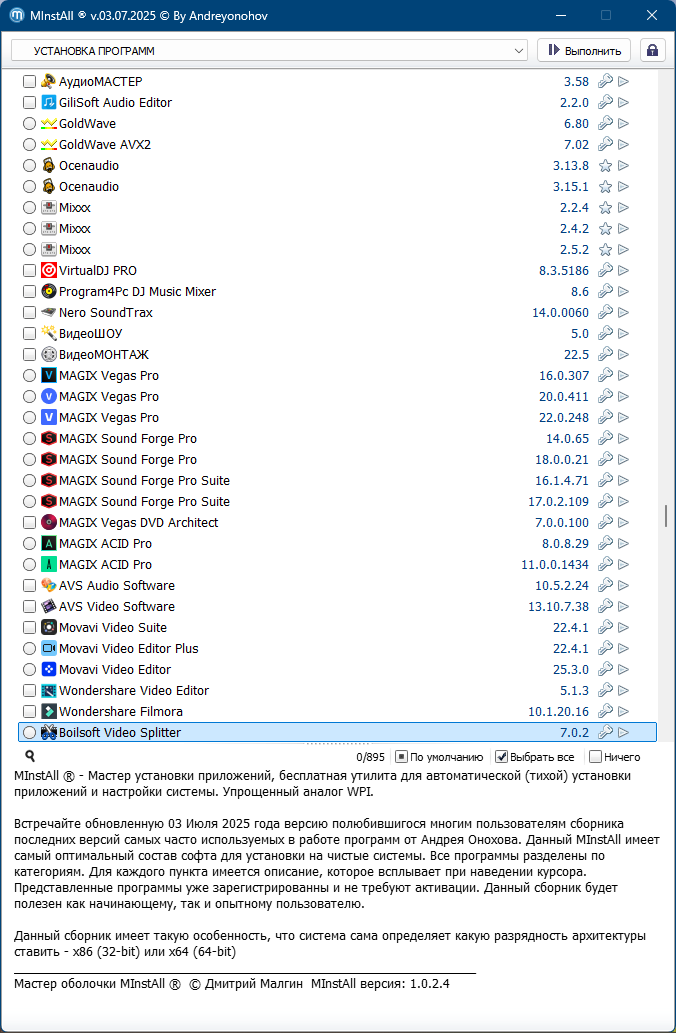Click the key icon in the VirtualDJ PRO row
676x1033 pixels.
pyautogui.click(x=605, y=271)
